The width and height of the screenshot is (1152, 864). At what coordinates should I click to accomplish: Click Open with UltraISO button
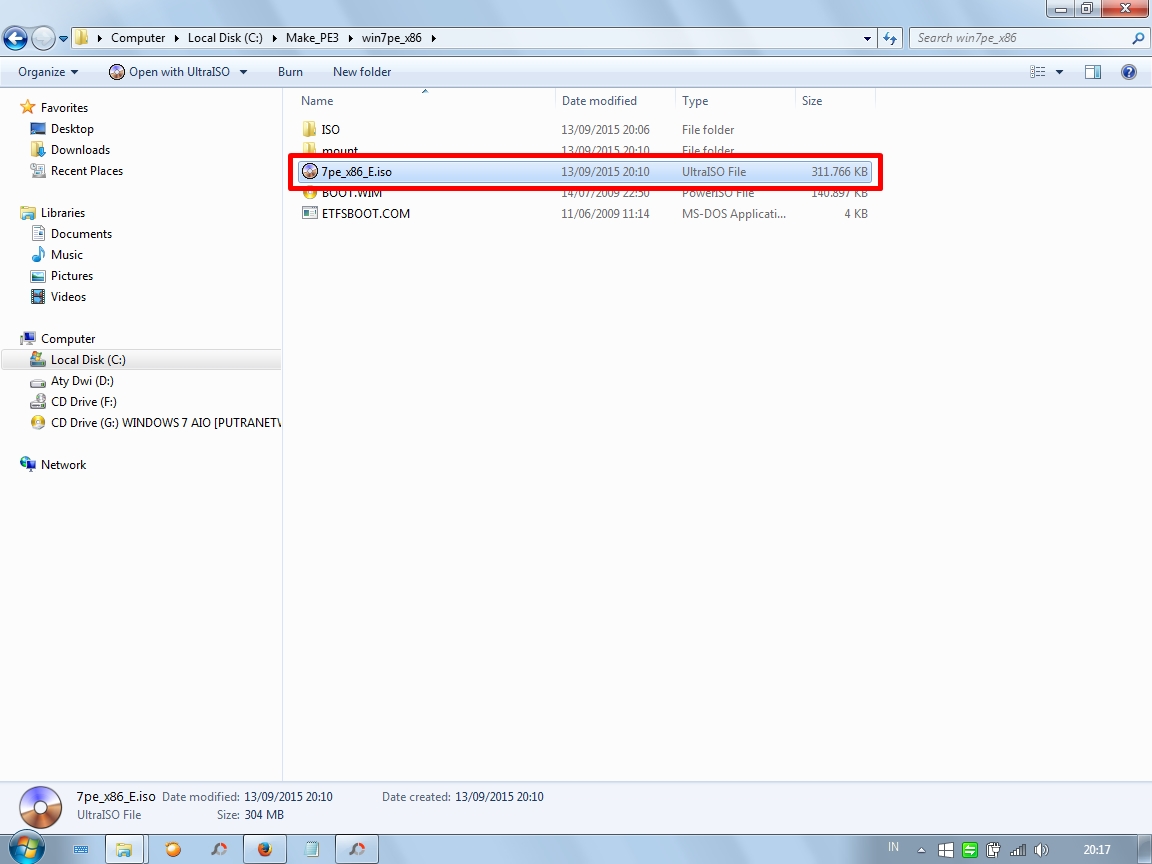click(x=170, y=72)
